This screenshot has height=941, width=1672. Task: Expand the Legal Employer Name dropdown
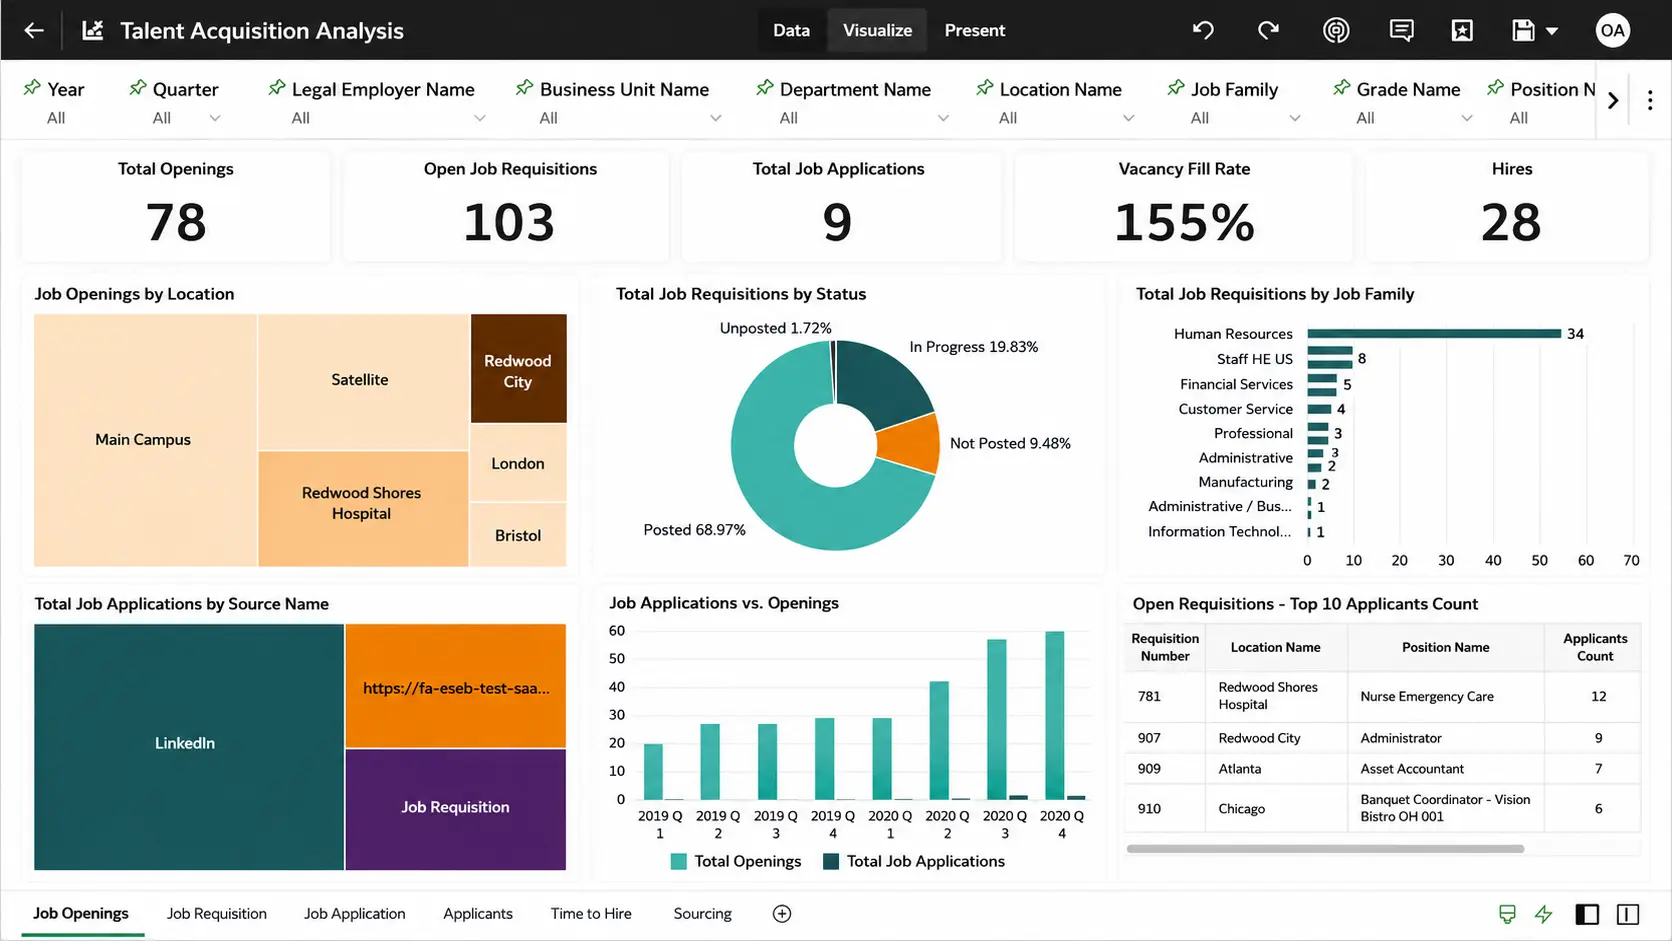coord(480,118)
